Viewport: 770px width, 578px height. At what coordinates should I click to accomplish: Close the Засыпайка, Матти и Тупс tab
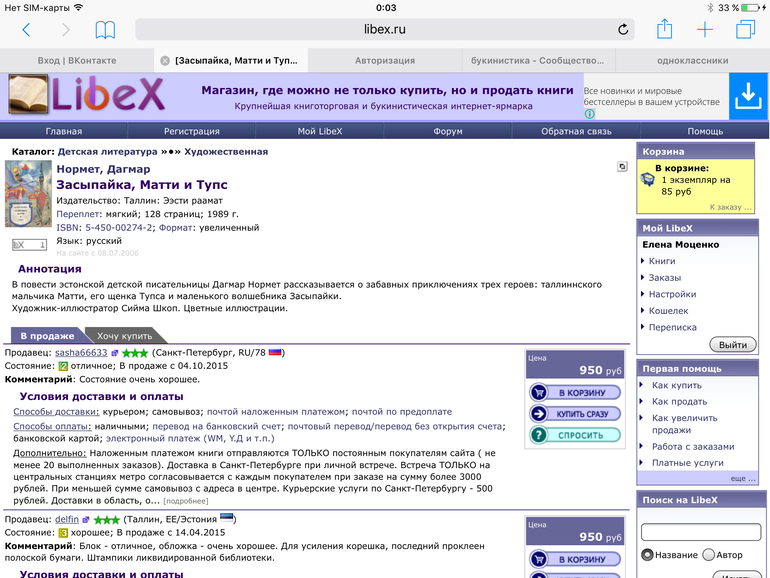(165, 60)
